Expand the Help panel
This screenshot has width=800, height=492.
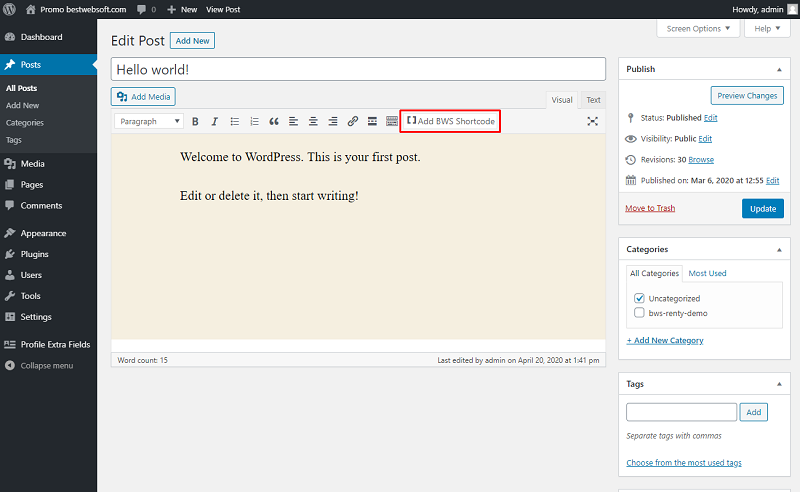coord(767,29)
